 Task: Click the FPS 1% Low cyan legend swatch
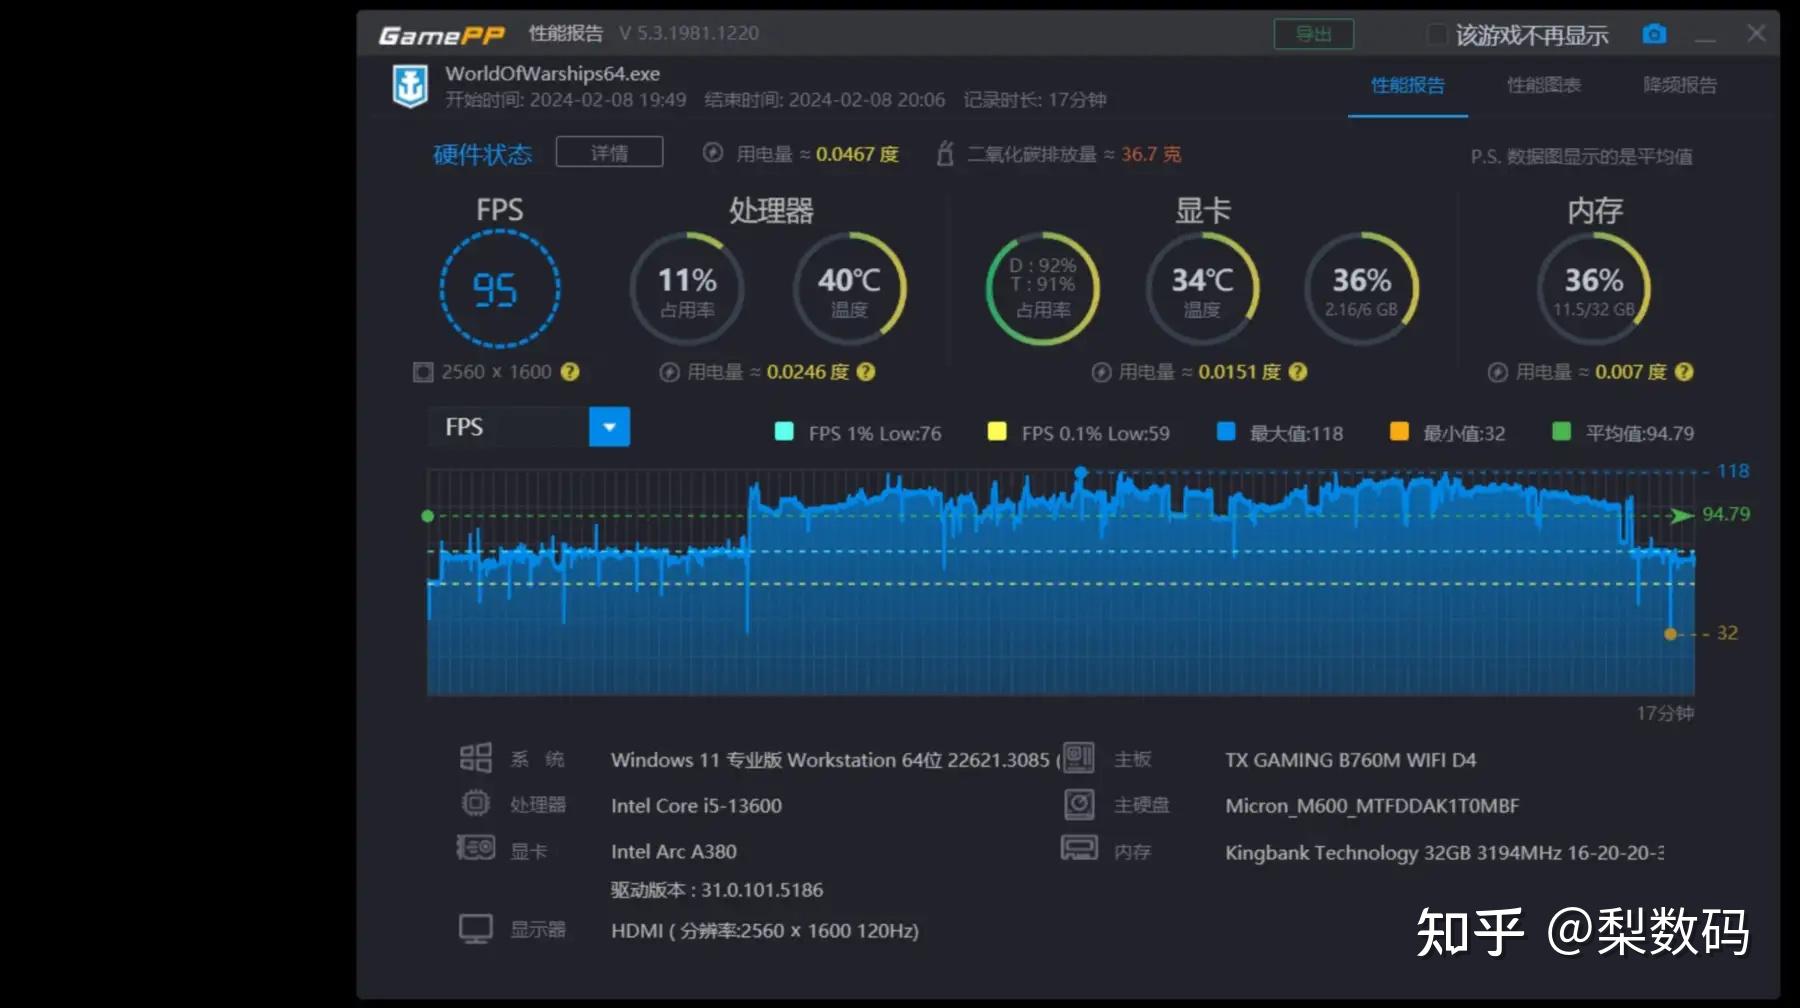784,431
